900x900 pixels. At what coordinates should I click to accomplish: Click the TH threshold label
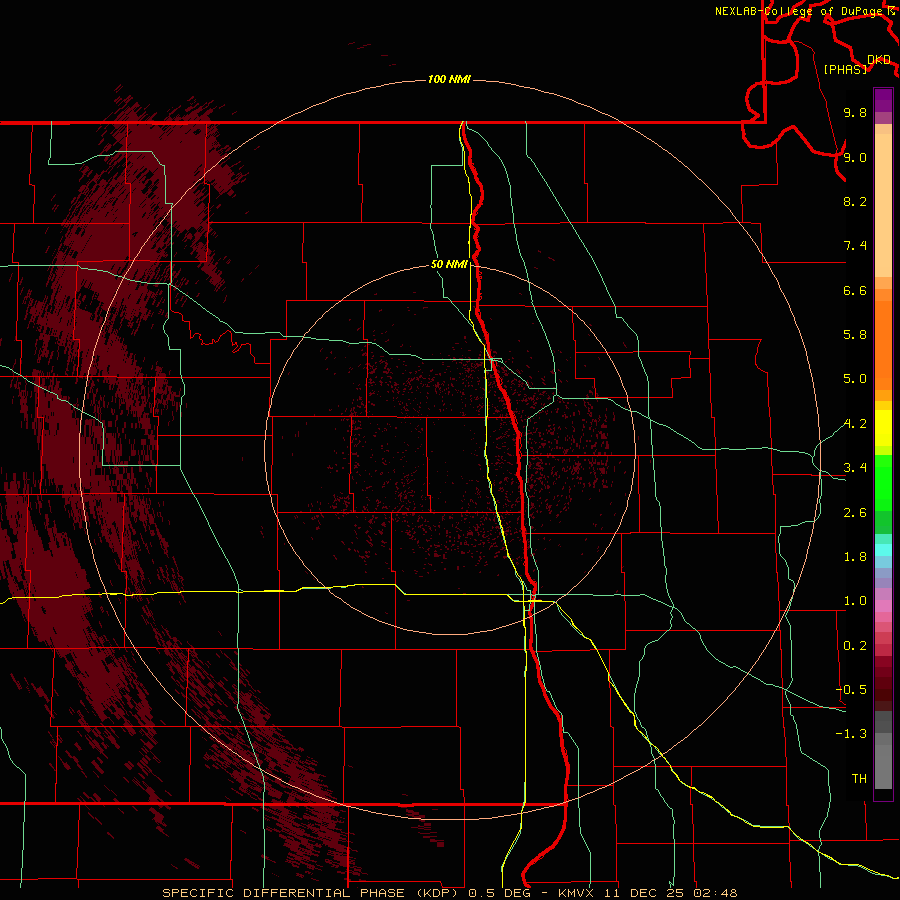(859, 779)
